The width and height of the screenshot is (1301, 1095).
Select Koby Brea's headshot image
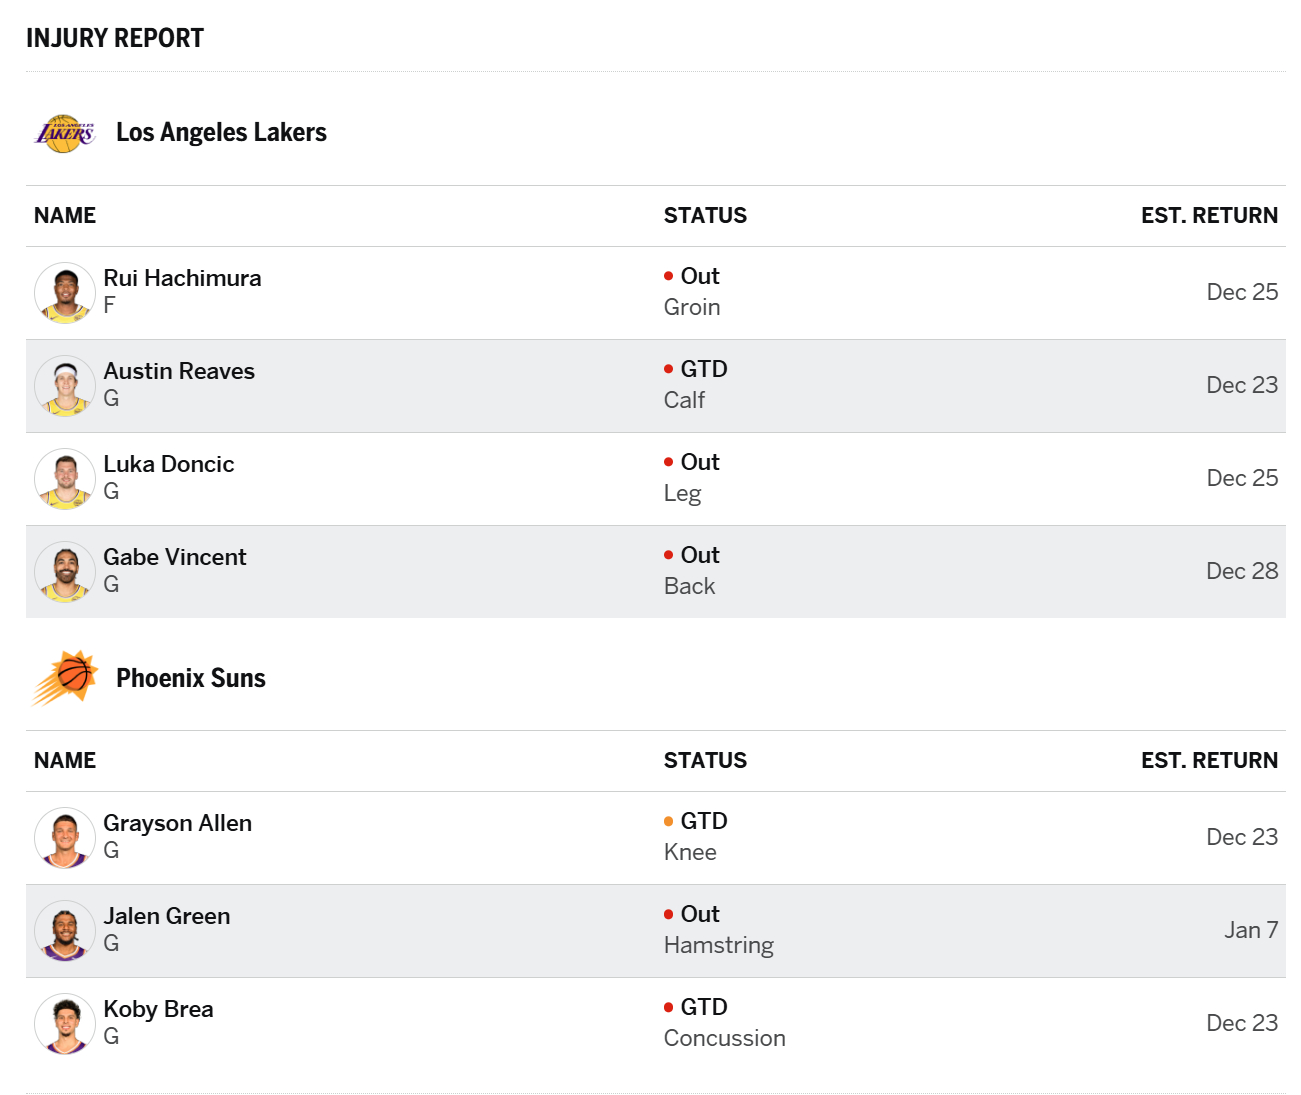pyautogui.click(x=65, y=1024)
